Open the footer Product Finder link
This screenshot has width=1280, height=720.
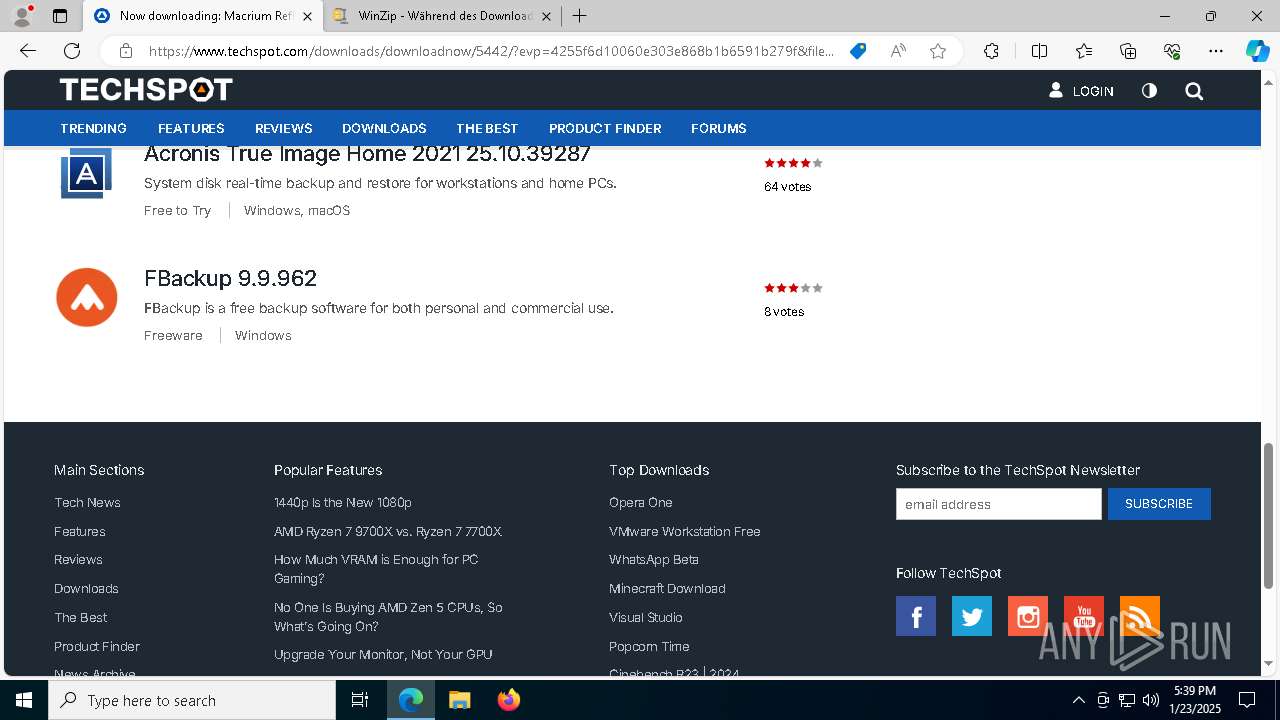tap(97, 646)
